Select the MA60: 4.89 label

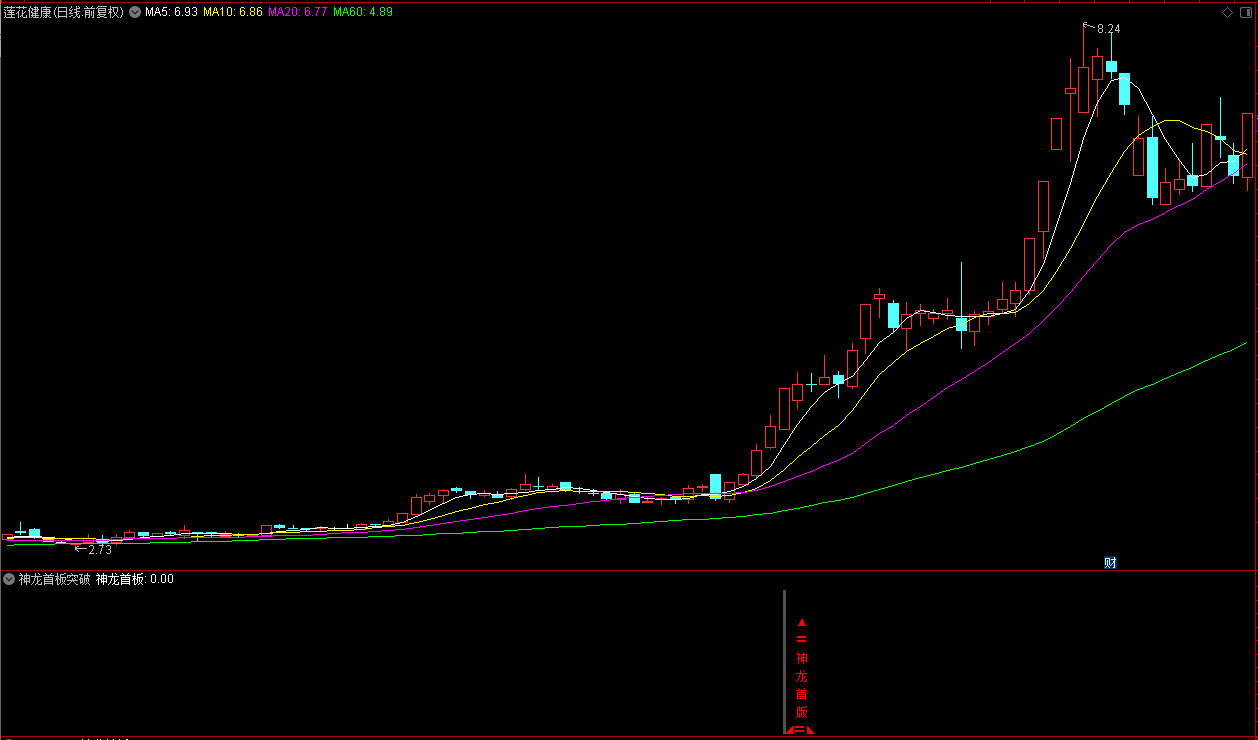(x=363, y=13)
